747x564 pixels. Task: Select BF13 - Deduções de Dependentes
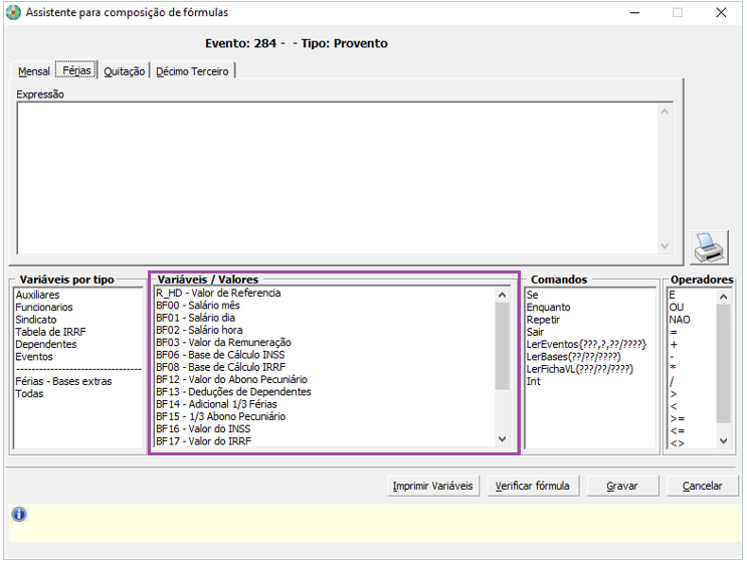[233, 392]
